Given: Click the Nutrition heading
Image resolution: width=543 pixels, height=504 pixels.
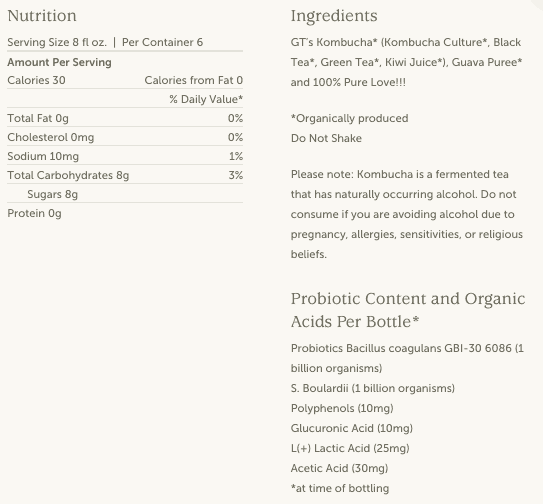Looking at the screenshot, I should 42,16.
